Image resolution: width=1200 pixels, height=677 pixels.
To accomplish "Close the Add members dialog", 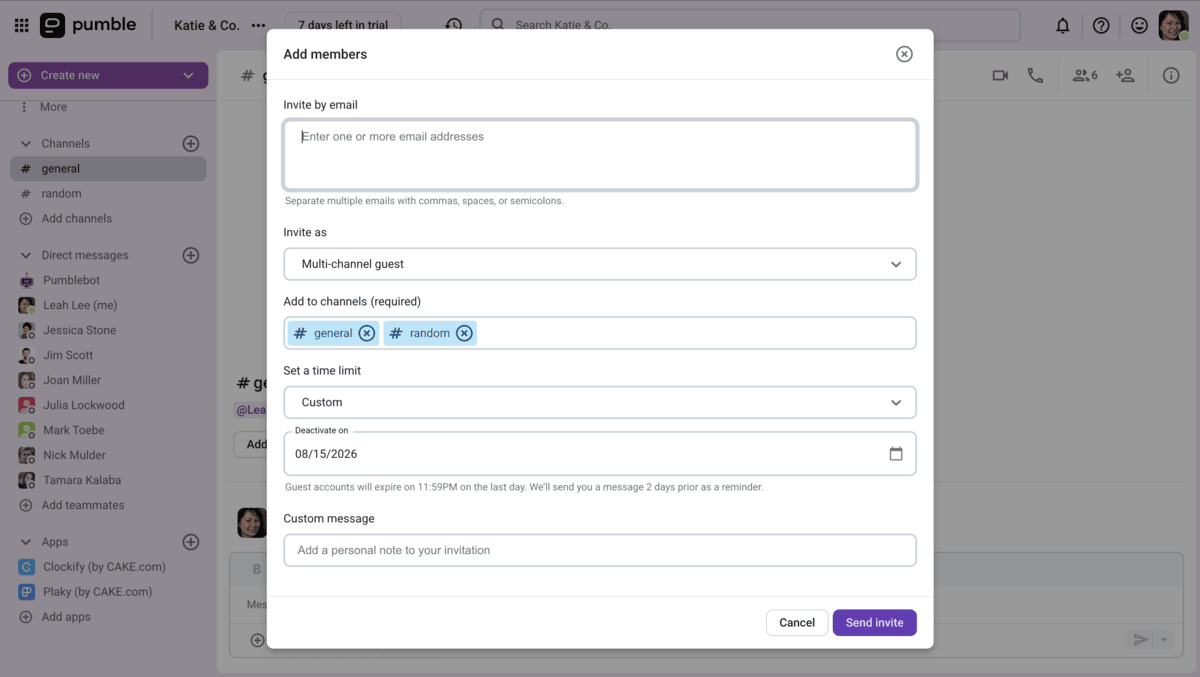I will 904,54.
